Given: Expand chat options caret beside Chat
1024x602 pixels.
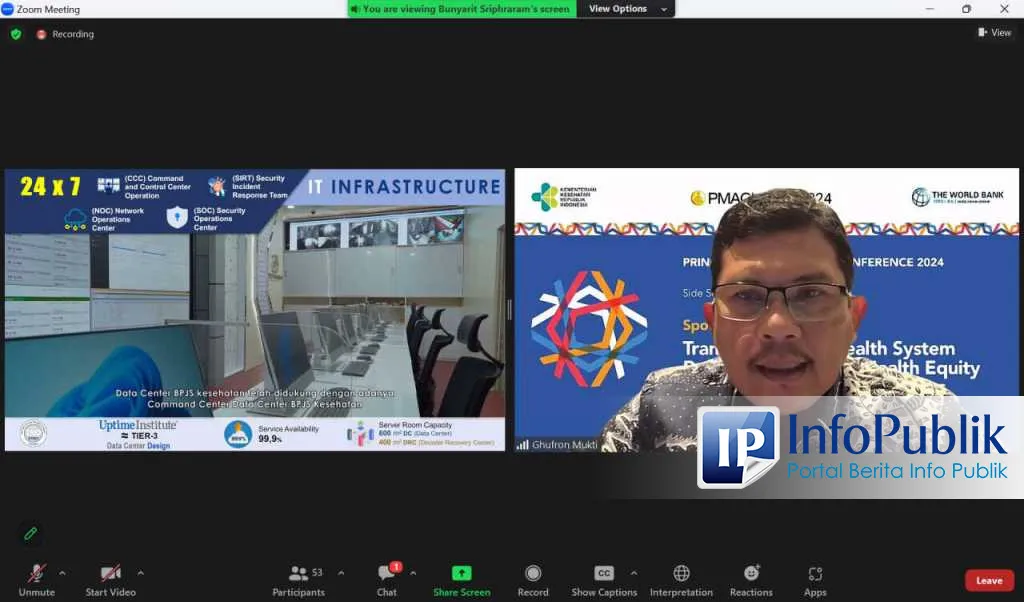Looking at the screenshot, I should (x=413, y=573).
